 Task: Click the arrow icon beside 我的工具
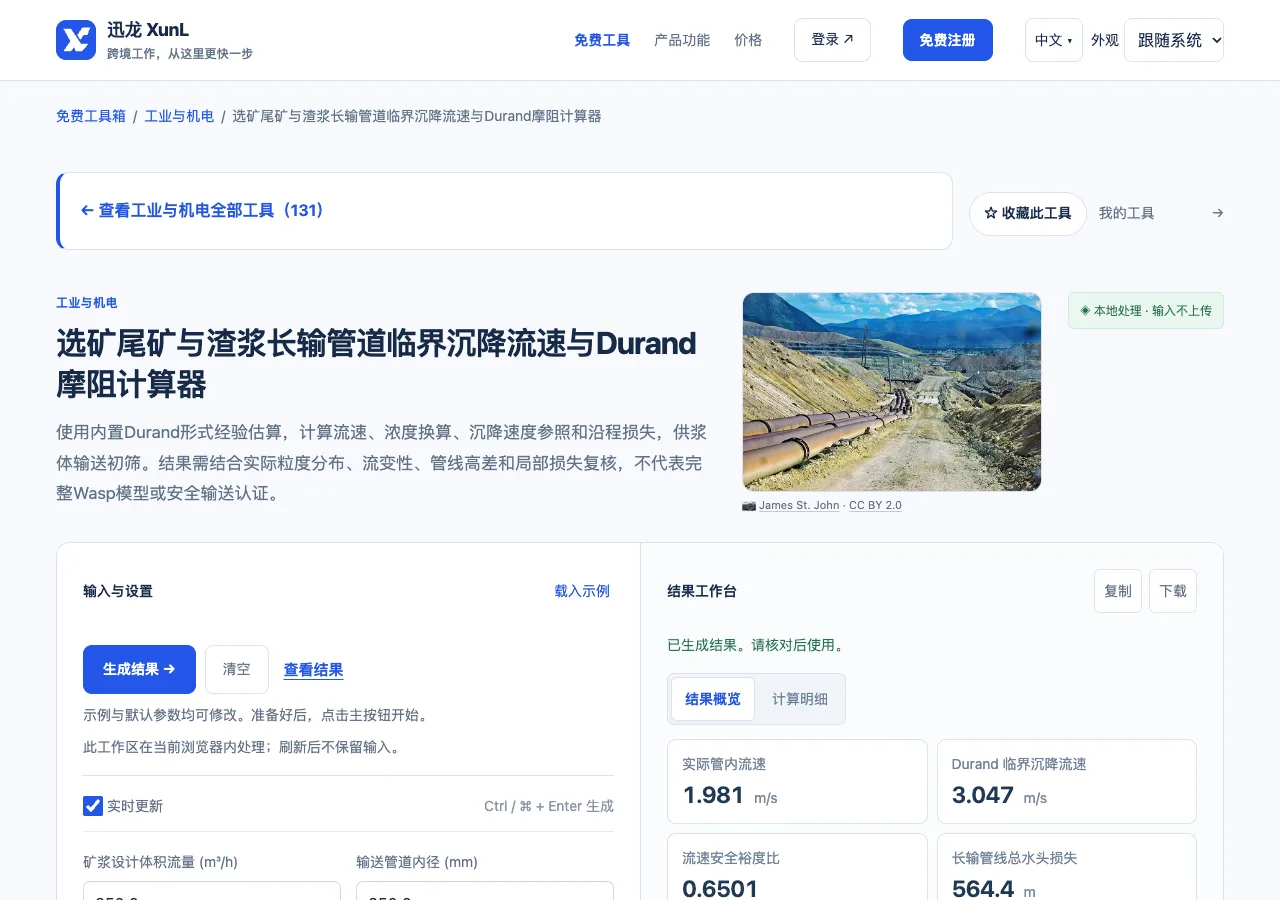[1217, 213]
